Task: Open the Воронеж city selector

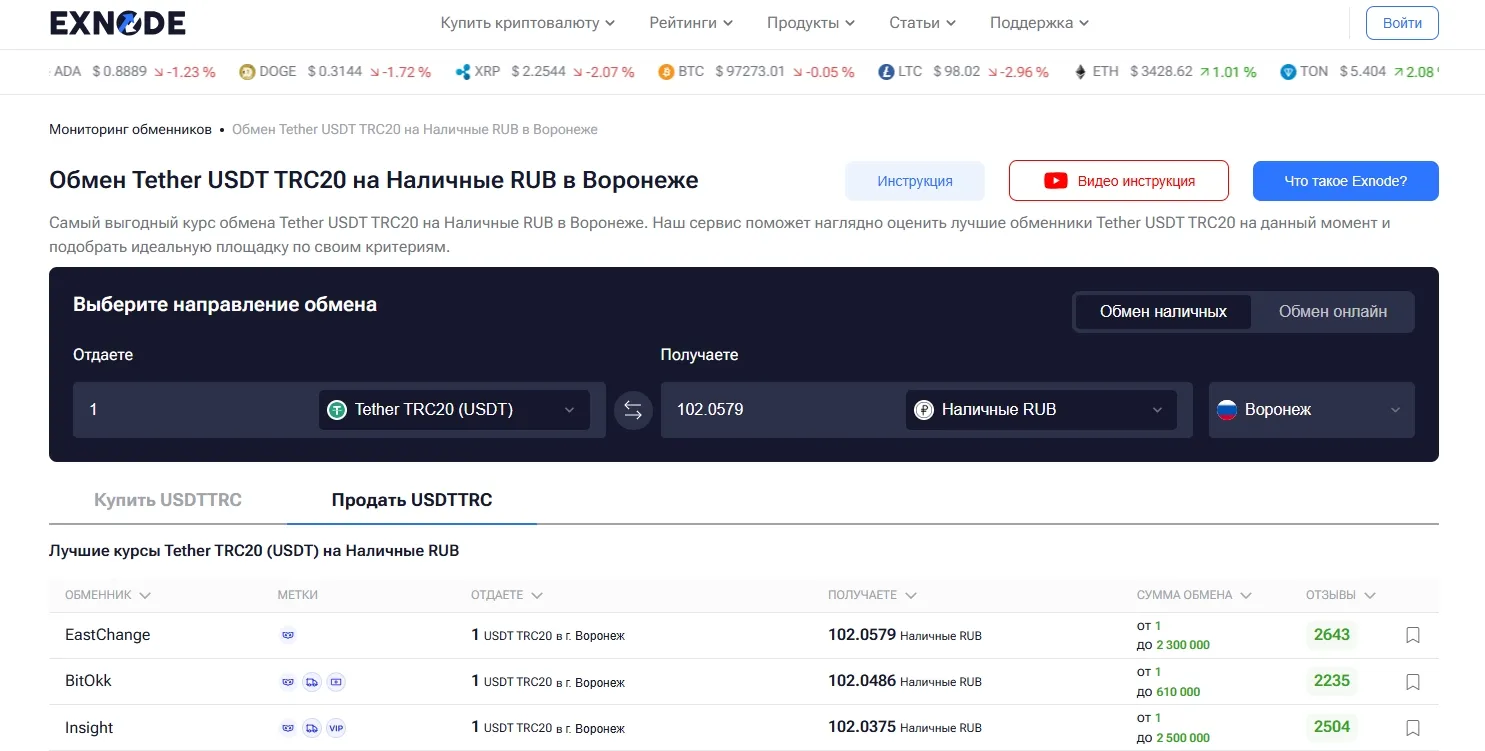Action: [1311, 409]
